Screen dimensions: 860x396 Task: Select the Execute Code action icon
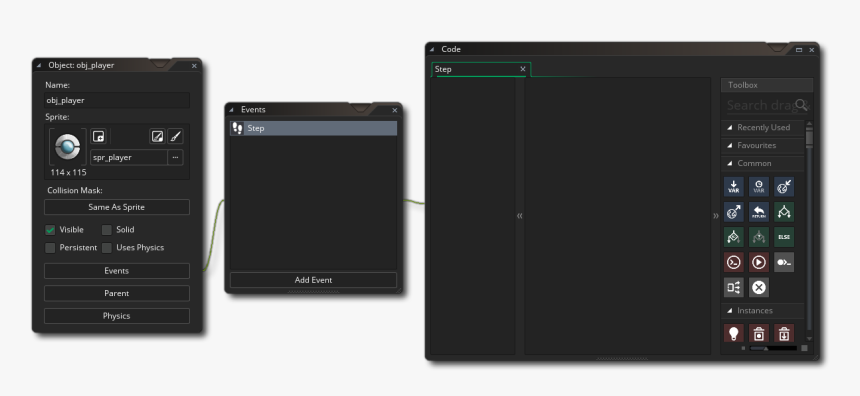733,262
